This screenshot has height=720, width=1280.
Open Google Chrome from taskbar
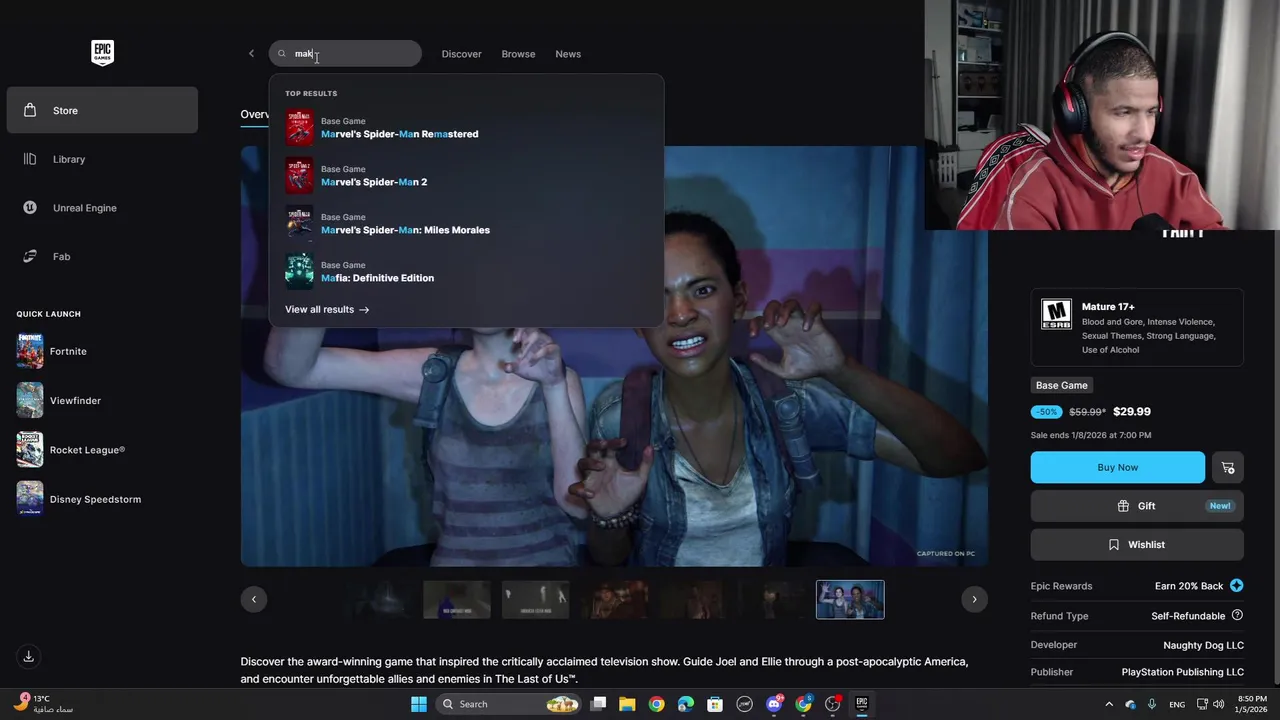click(x=656, y=704)
